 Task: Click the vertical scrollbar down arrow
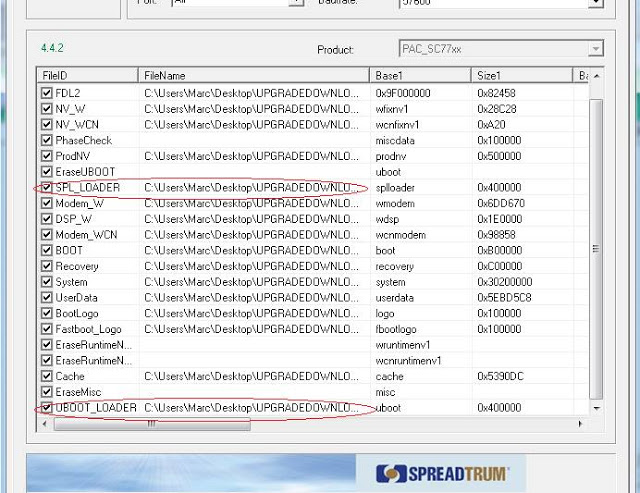[596, 408]
